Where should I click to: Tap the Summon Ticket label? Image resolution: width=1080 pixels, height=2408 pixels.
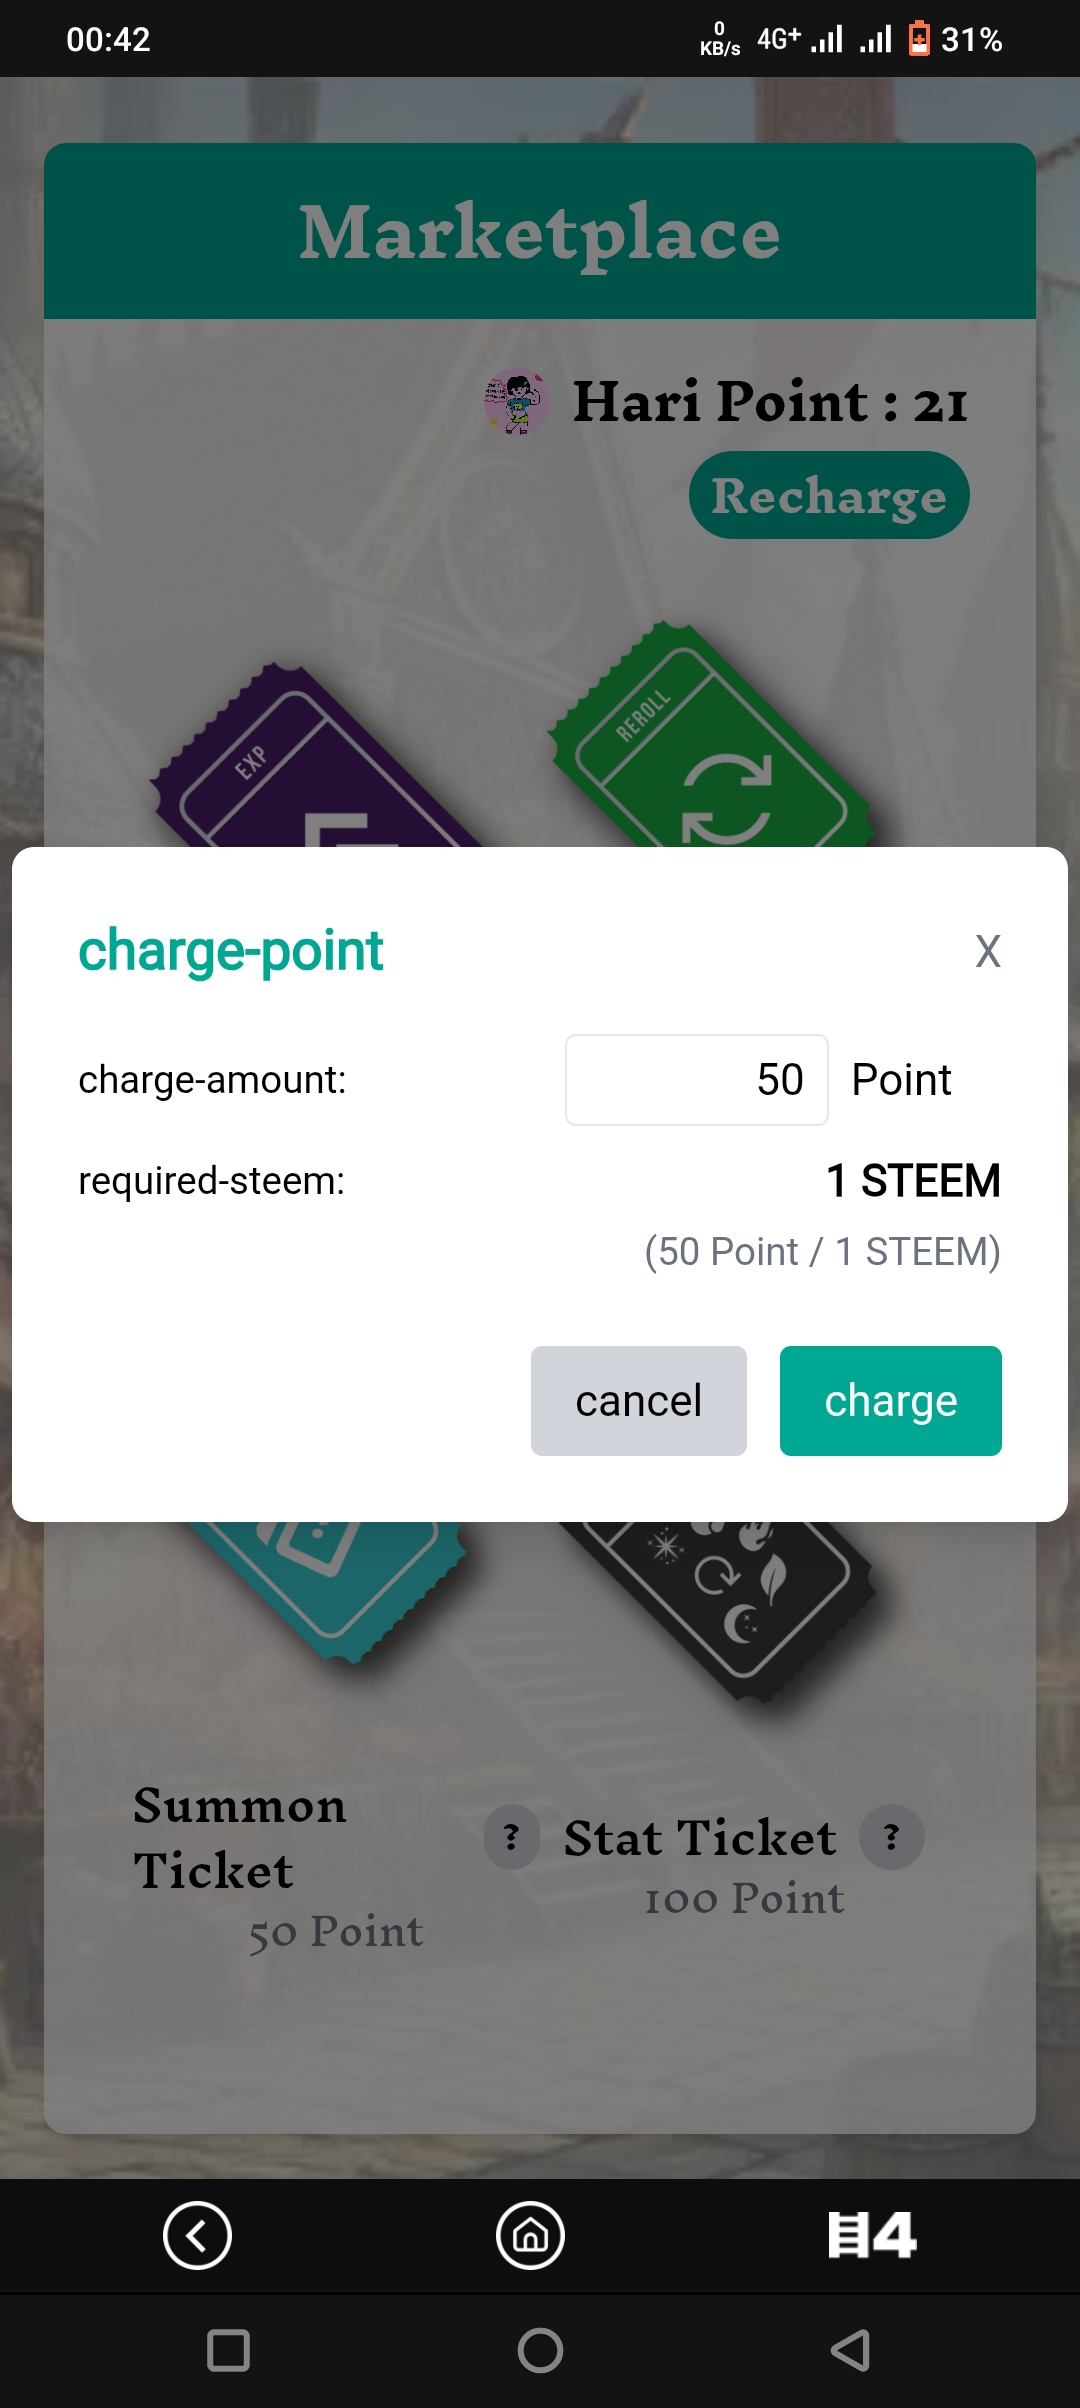tap(240, 1838)
